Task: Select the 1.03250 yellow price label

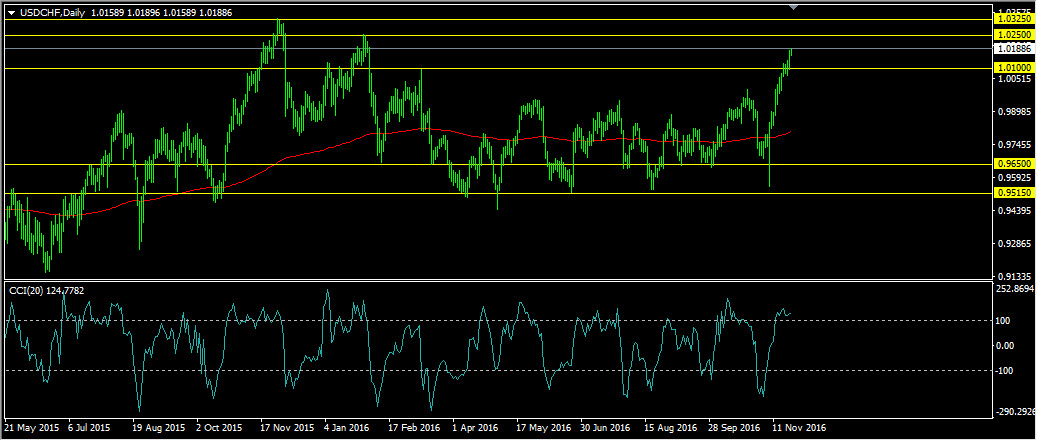Action: tap(1015, 19)
